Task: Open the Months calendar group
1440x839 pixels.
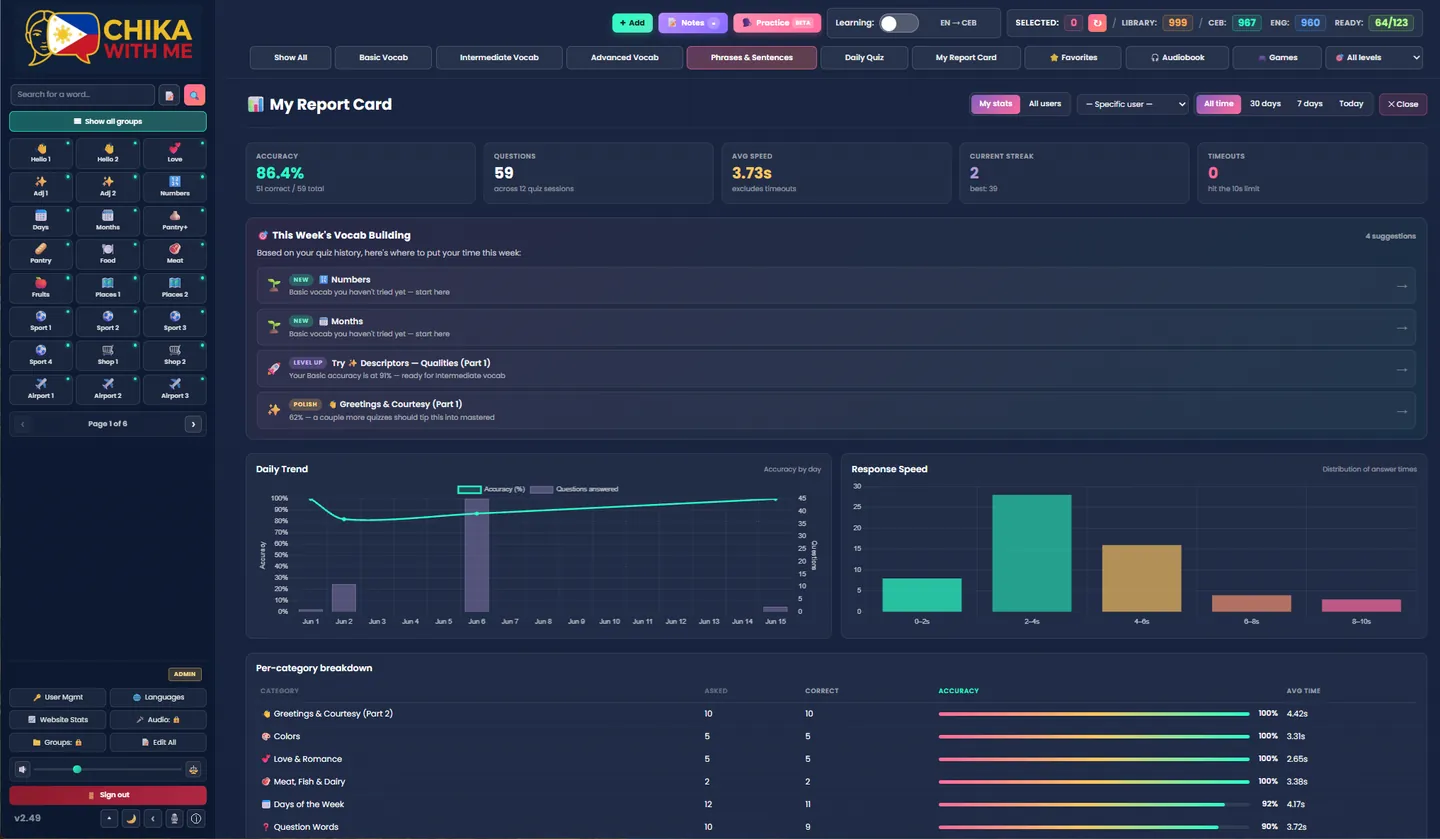Action: coord(108,221)
